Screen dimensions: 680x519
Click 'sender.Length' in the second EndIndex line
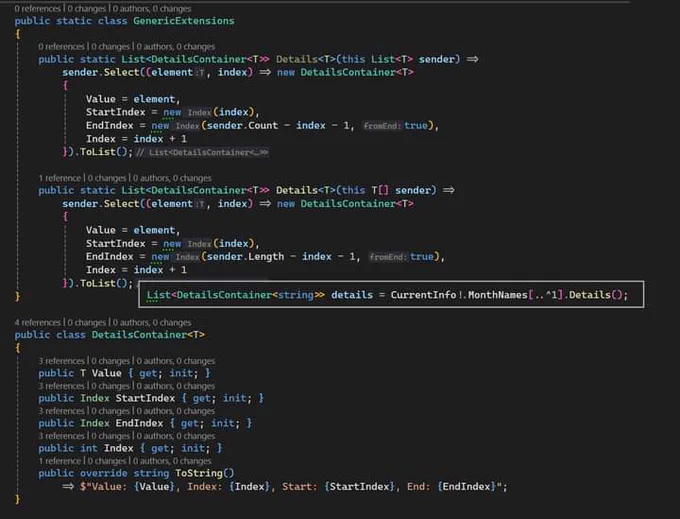245,257
